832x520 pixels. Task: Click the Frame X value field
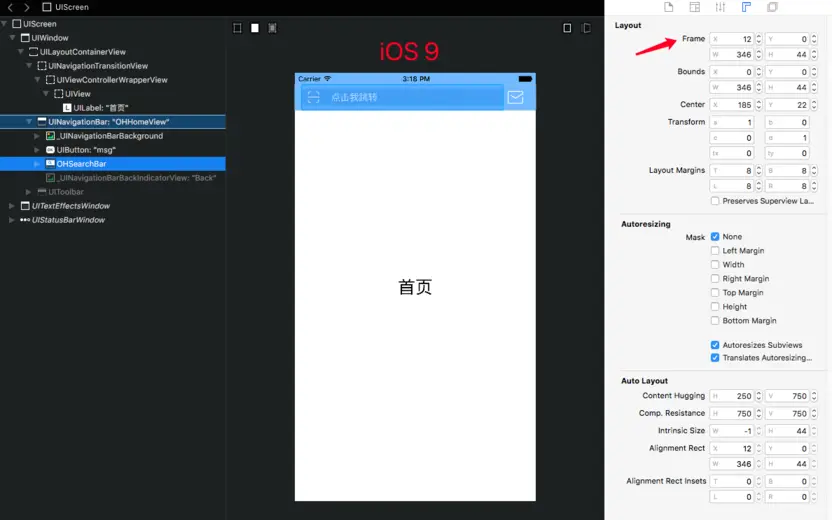click(732, 39)
